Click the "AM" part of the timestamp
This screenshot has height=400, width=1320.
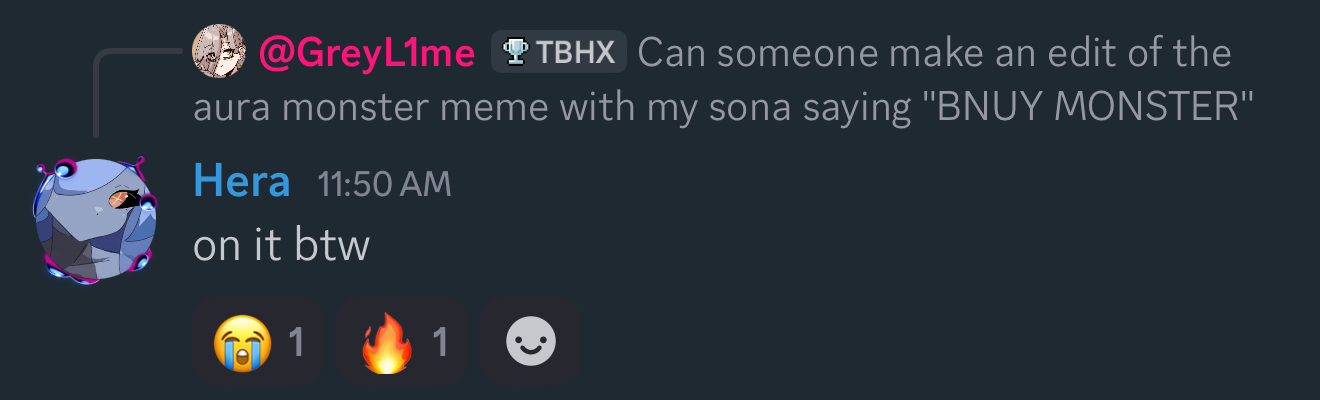(x=428, y=184)
